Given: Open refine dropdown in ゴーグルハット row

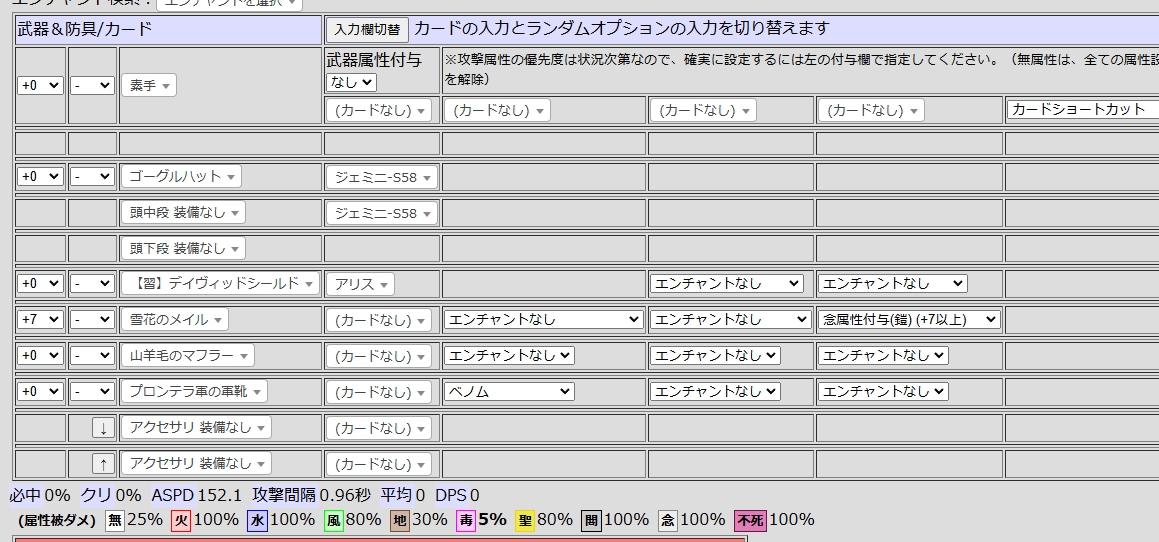Looking at the screenshot, I should [41, 177].
